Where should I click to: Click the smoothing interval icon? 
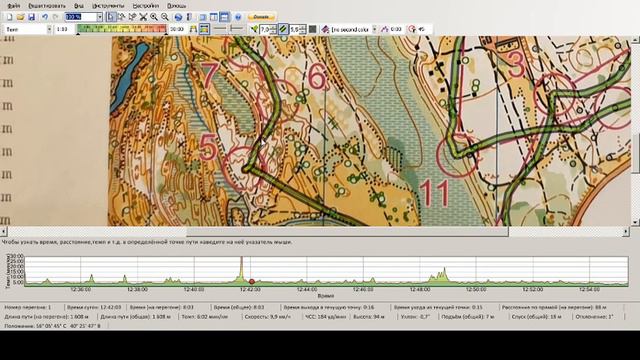click(384, 29)
